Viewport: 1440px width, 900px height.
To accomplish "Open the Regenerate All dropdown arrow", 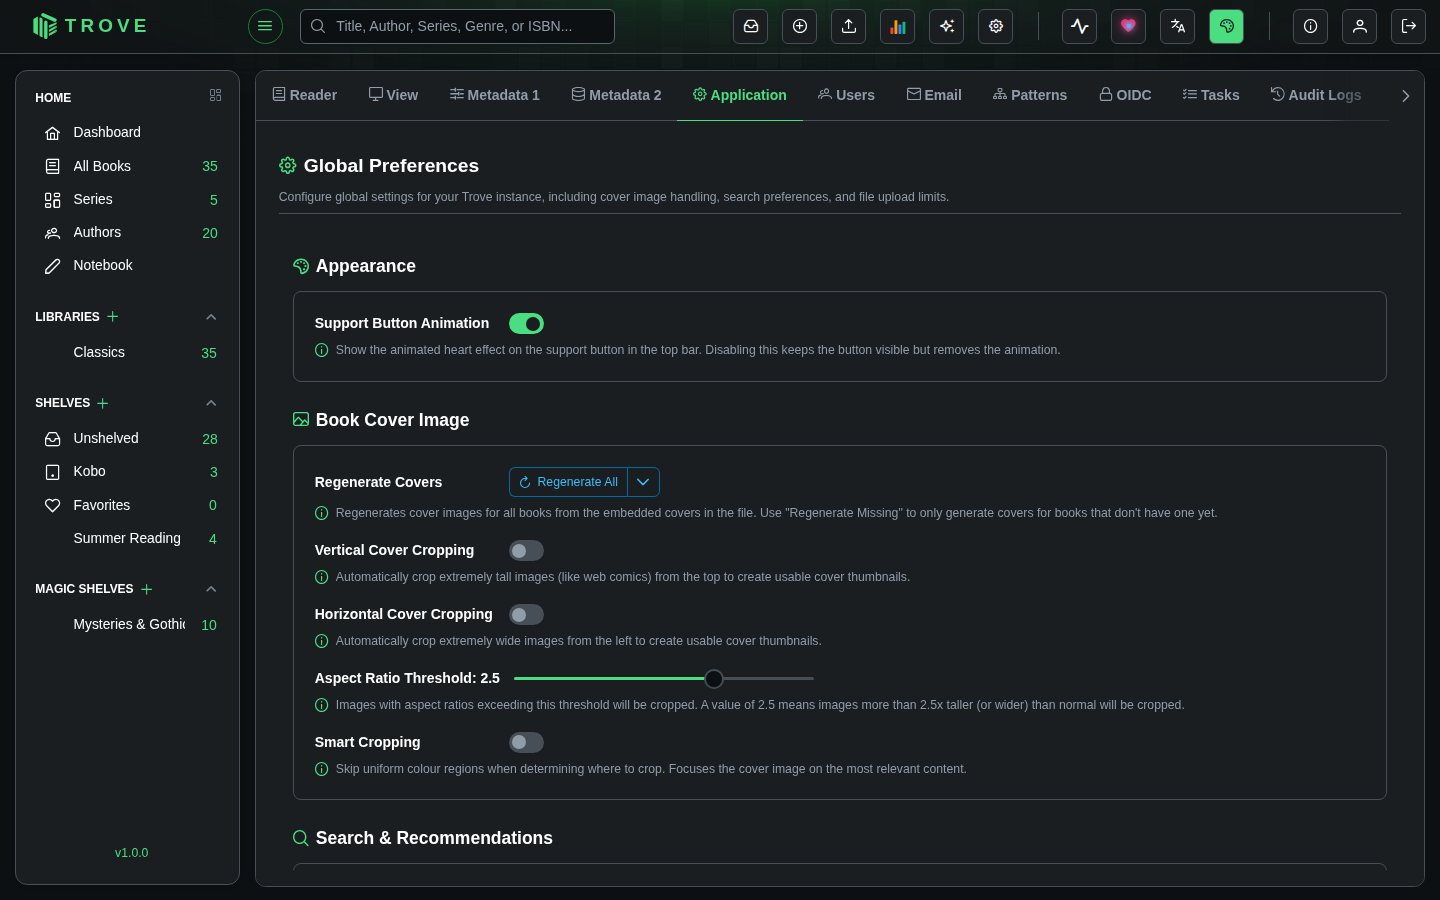I will (x=643, y=482).
